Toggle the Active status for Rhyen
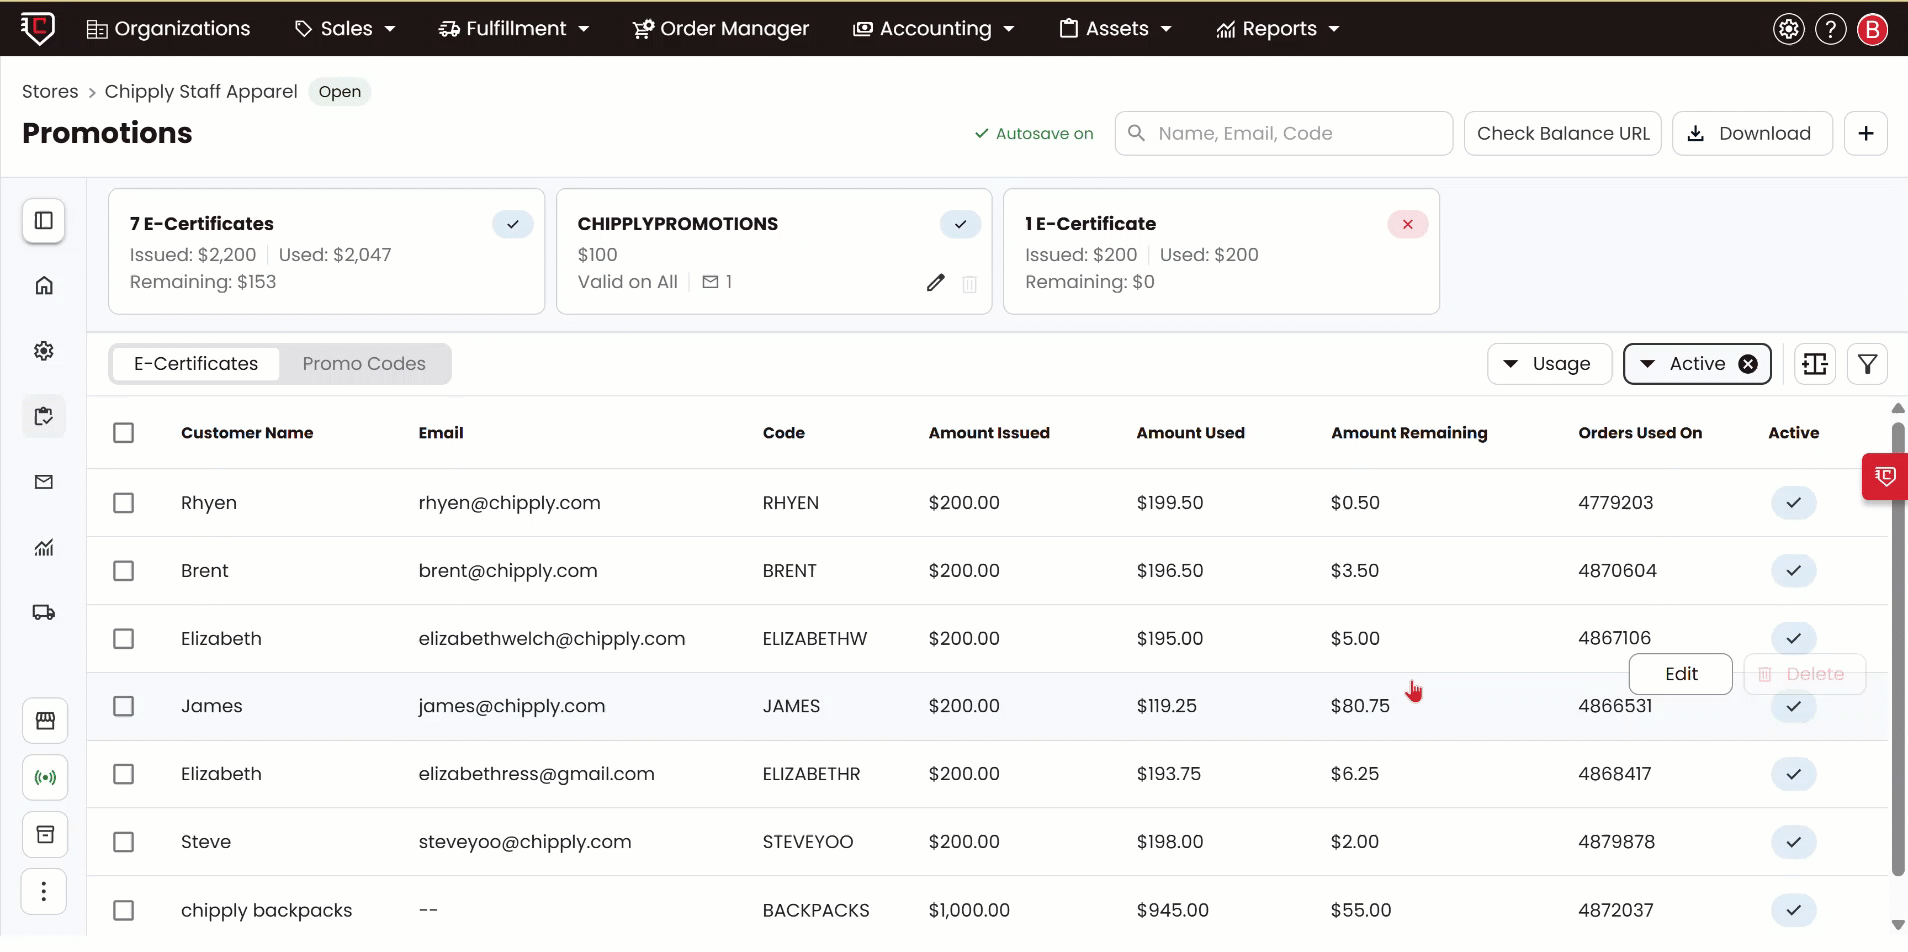The height and width of the screenshot is (952, 1908). click(1794, 503)
